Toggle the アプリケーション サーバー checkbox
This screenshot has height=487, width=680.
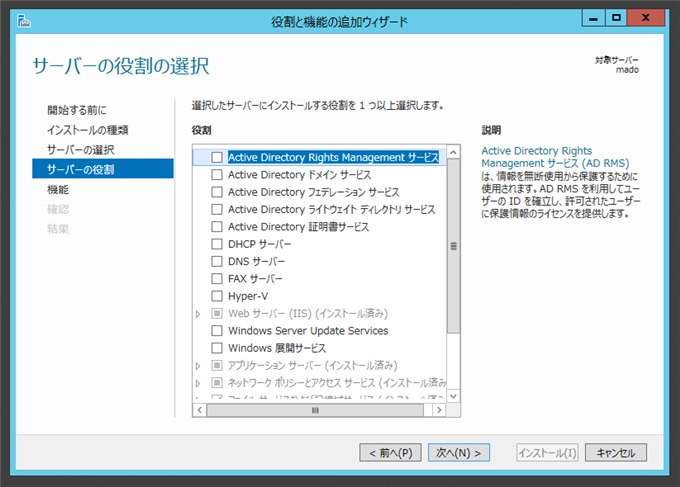(217, 365)
